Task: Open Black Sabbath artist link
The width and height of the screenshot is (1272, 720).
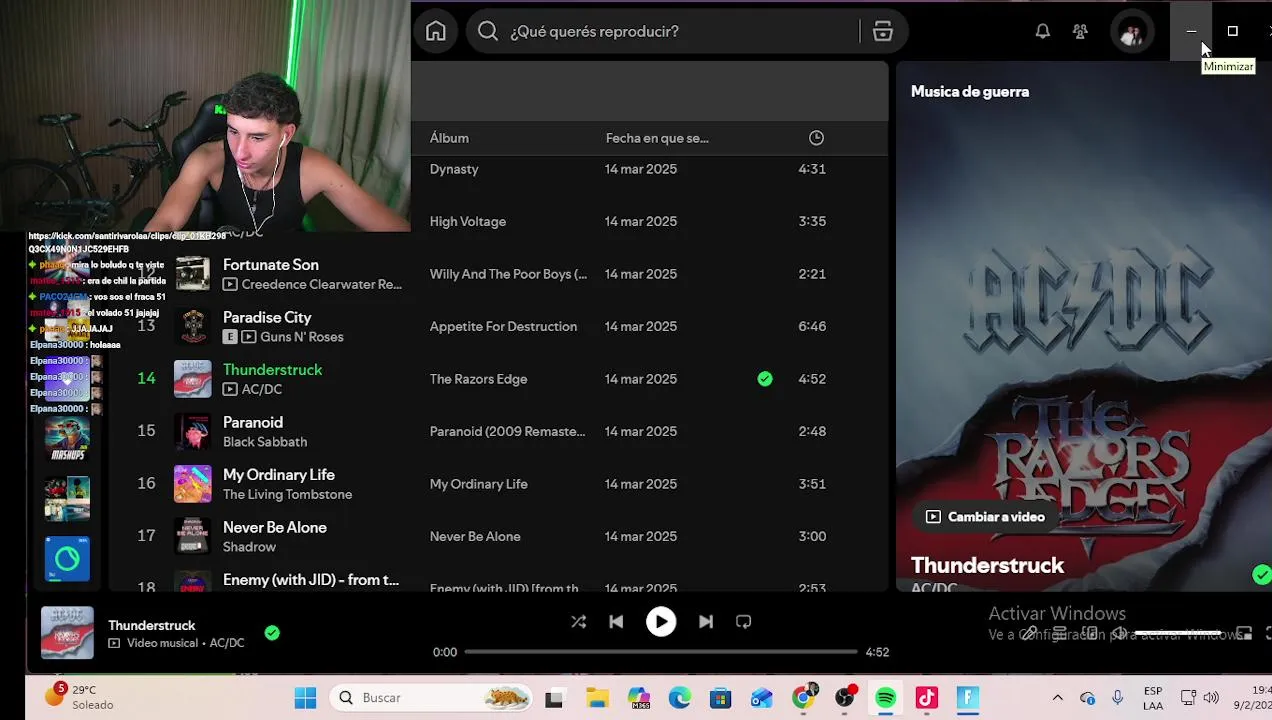Action: click(265, 442)
